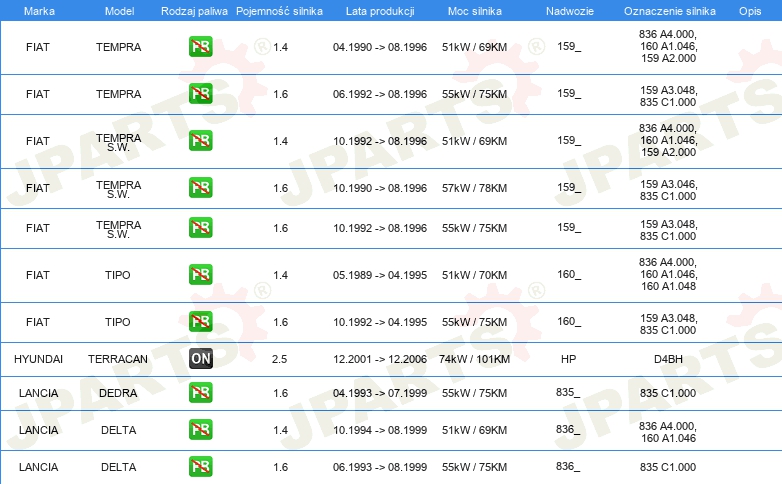Select the DEDRA model cell

118,393
